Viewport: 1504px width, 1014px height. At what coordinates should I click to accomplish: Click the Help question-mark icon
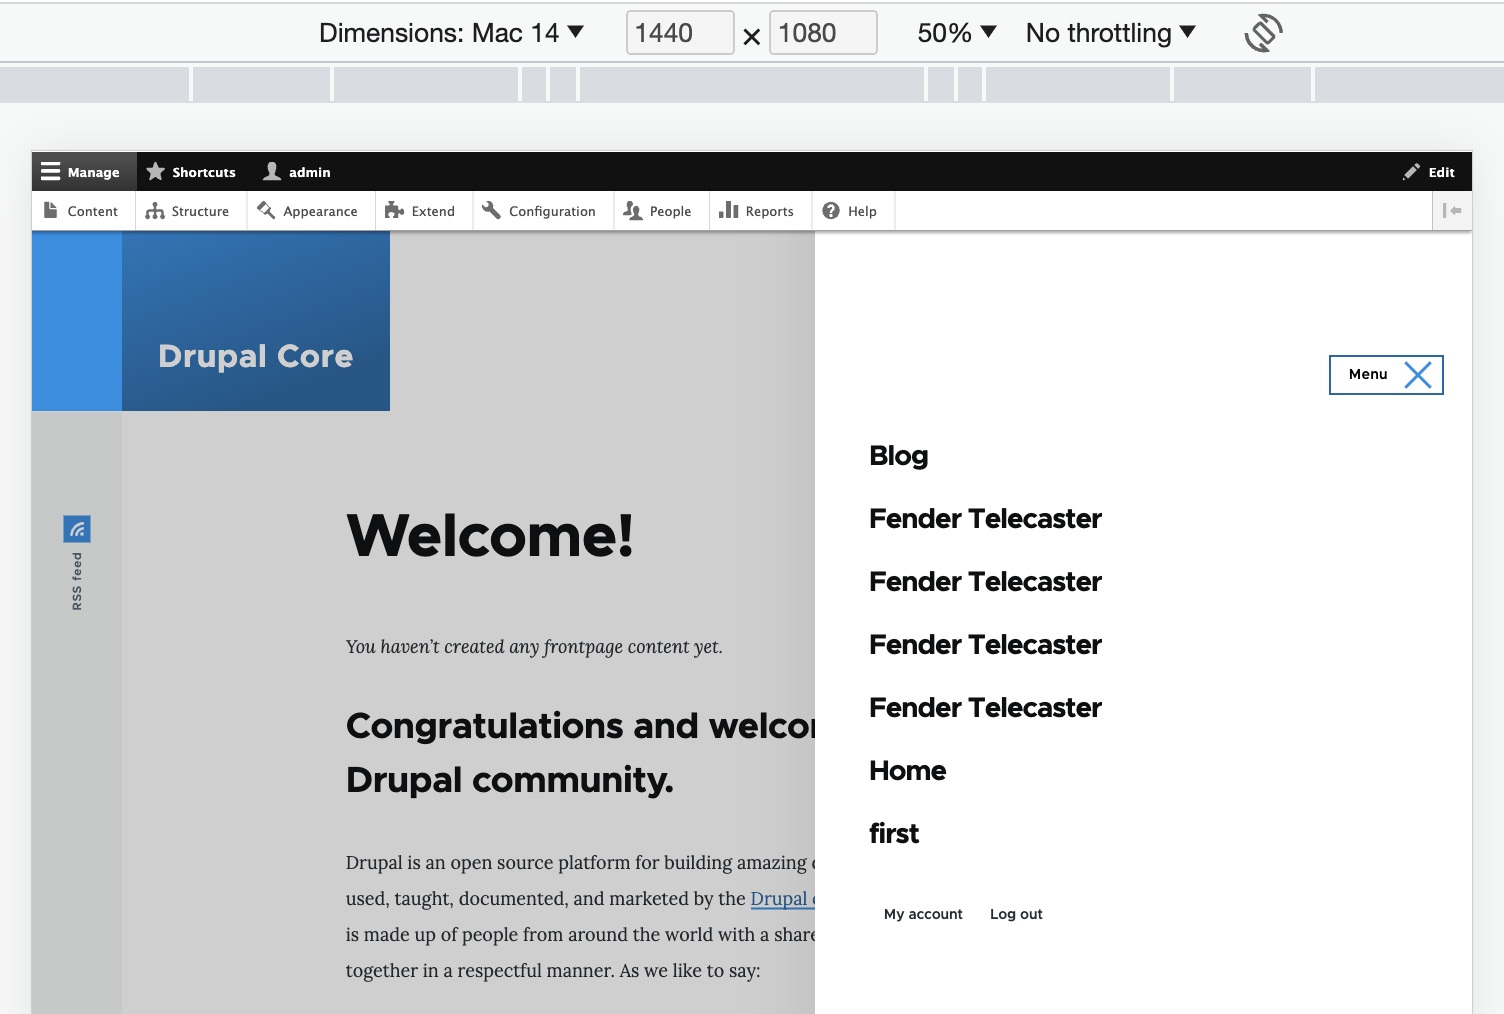[x=832, y=210]
